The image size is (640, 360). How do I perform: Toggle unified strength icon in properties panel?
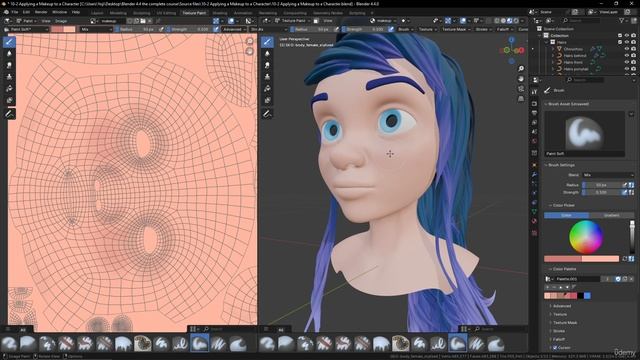pos(631,192)
